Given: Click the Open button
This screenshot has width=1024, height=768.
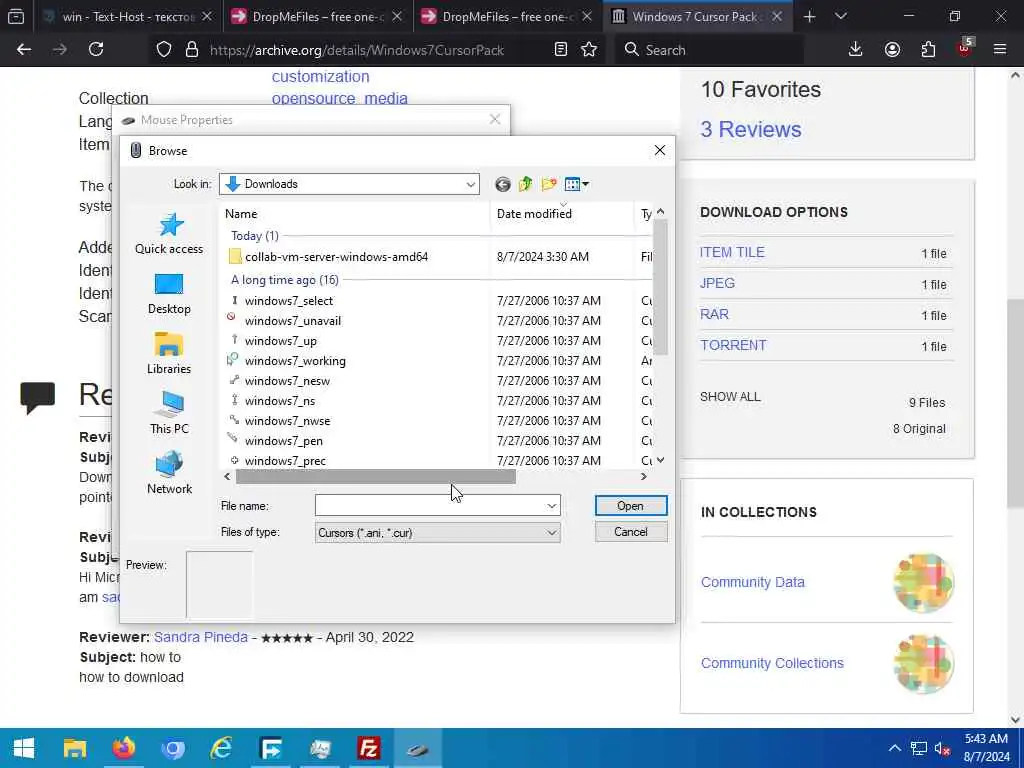Looking at the screenshot, I should pyautogui.click(x=631, y=505).
